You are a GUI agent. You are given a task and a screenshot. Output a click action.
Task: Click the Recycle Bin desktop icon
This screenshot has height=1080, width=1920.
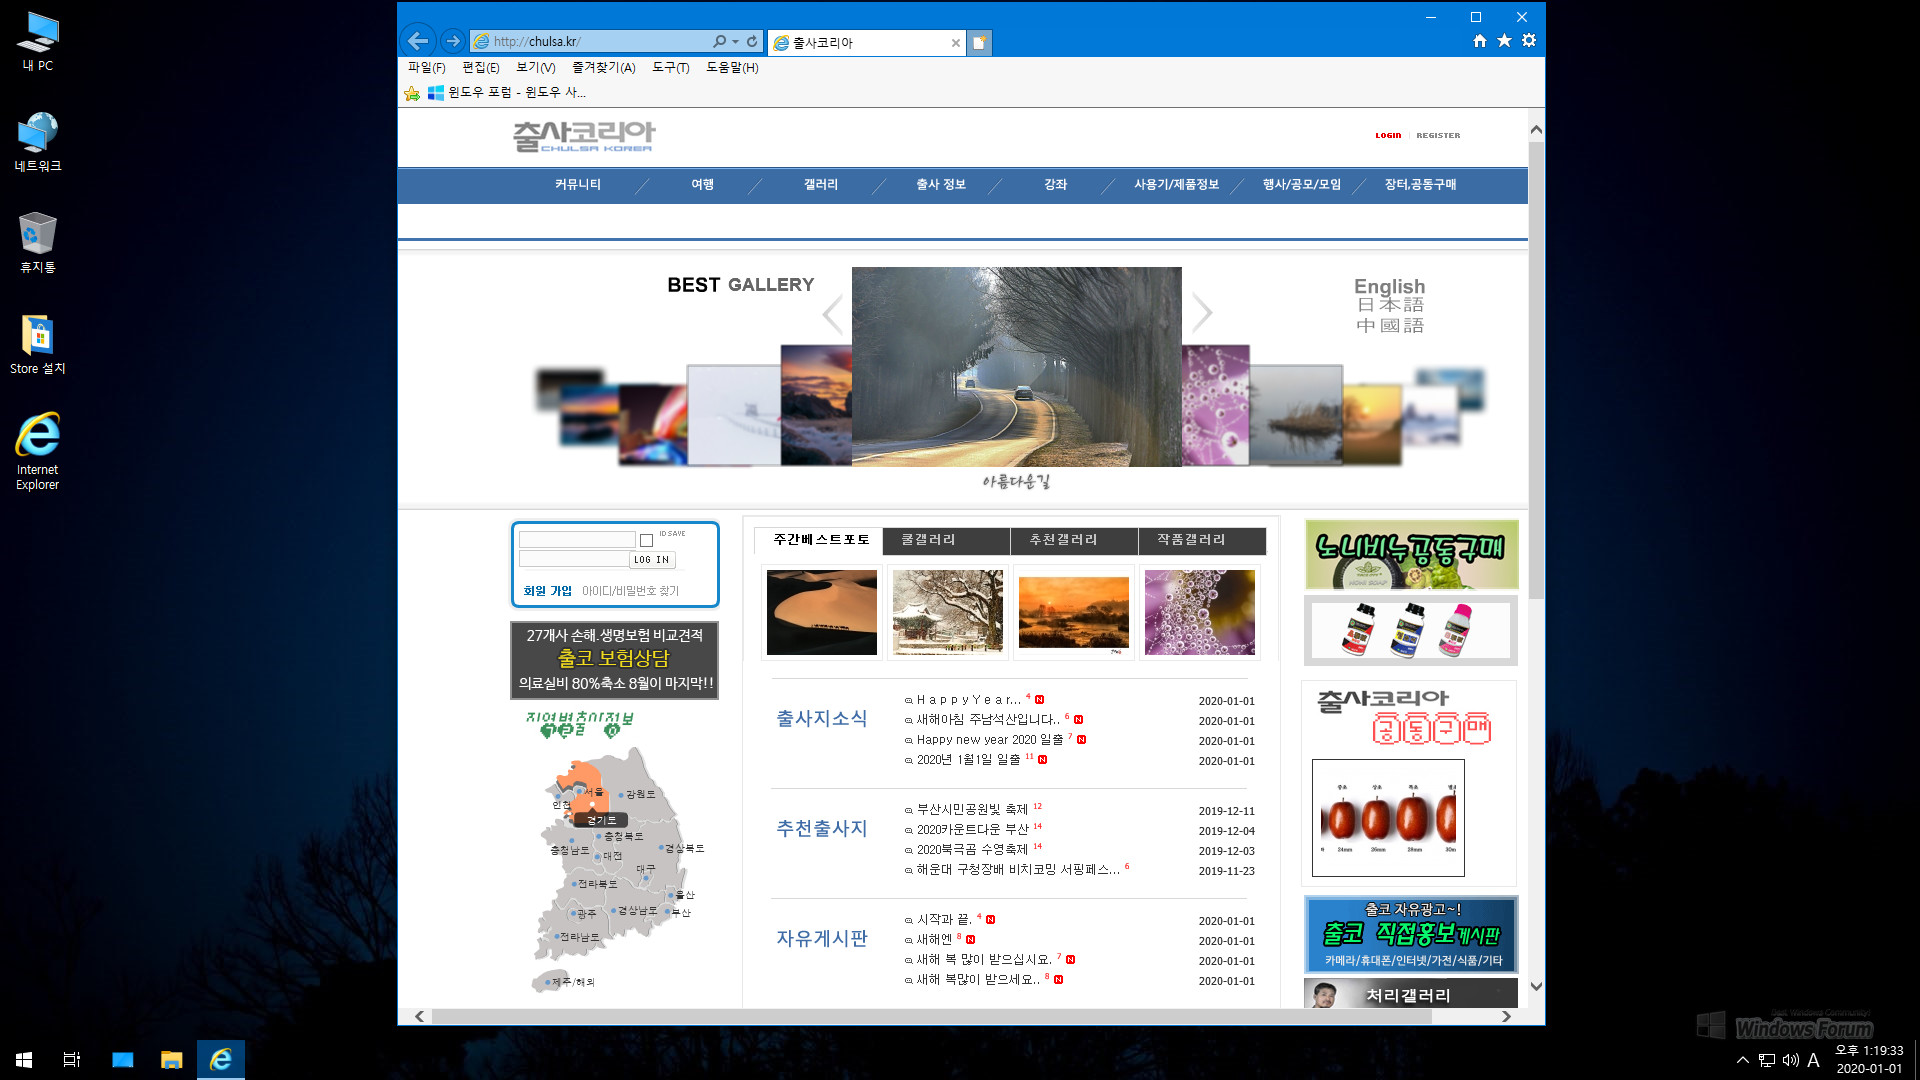[x=37, y=242]
